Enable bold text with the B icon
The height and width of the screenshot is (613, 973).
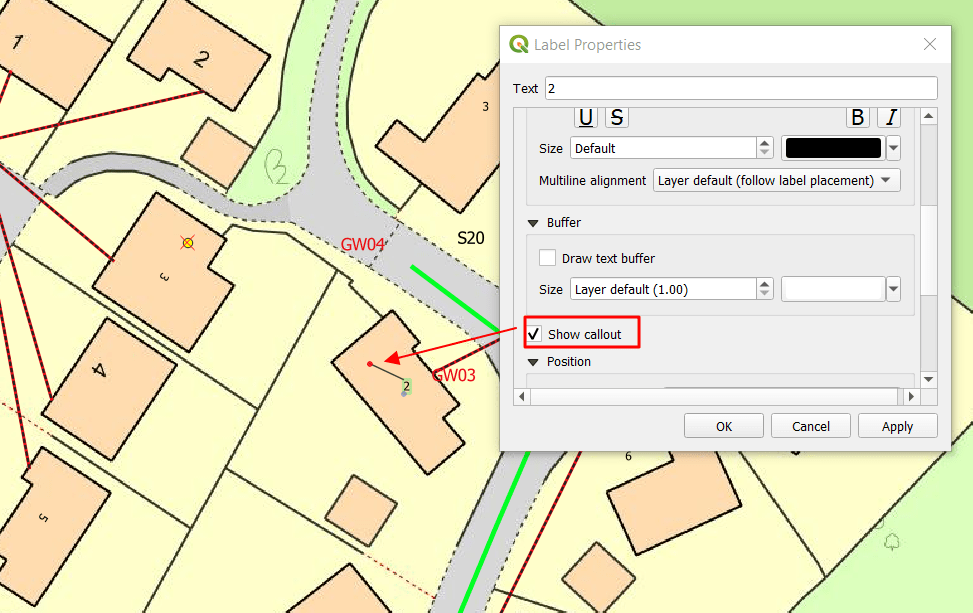(x=857, y=117)
